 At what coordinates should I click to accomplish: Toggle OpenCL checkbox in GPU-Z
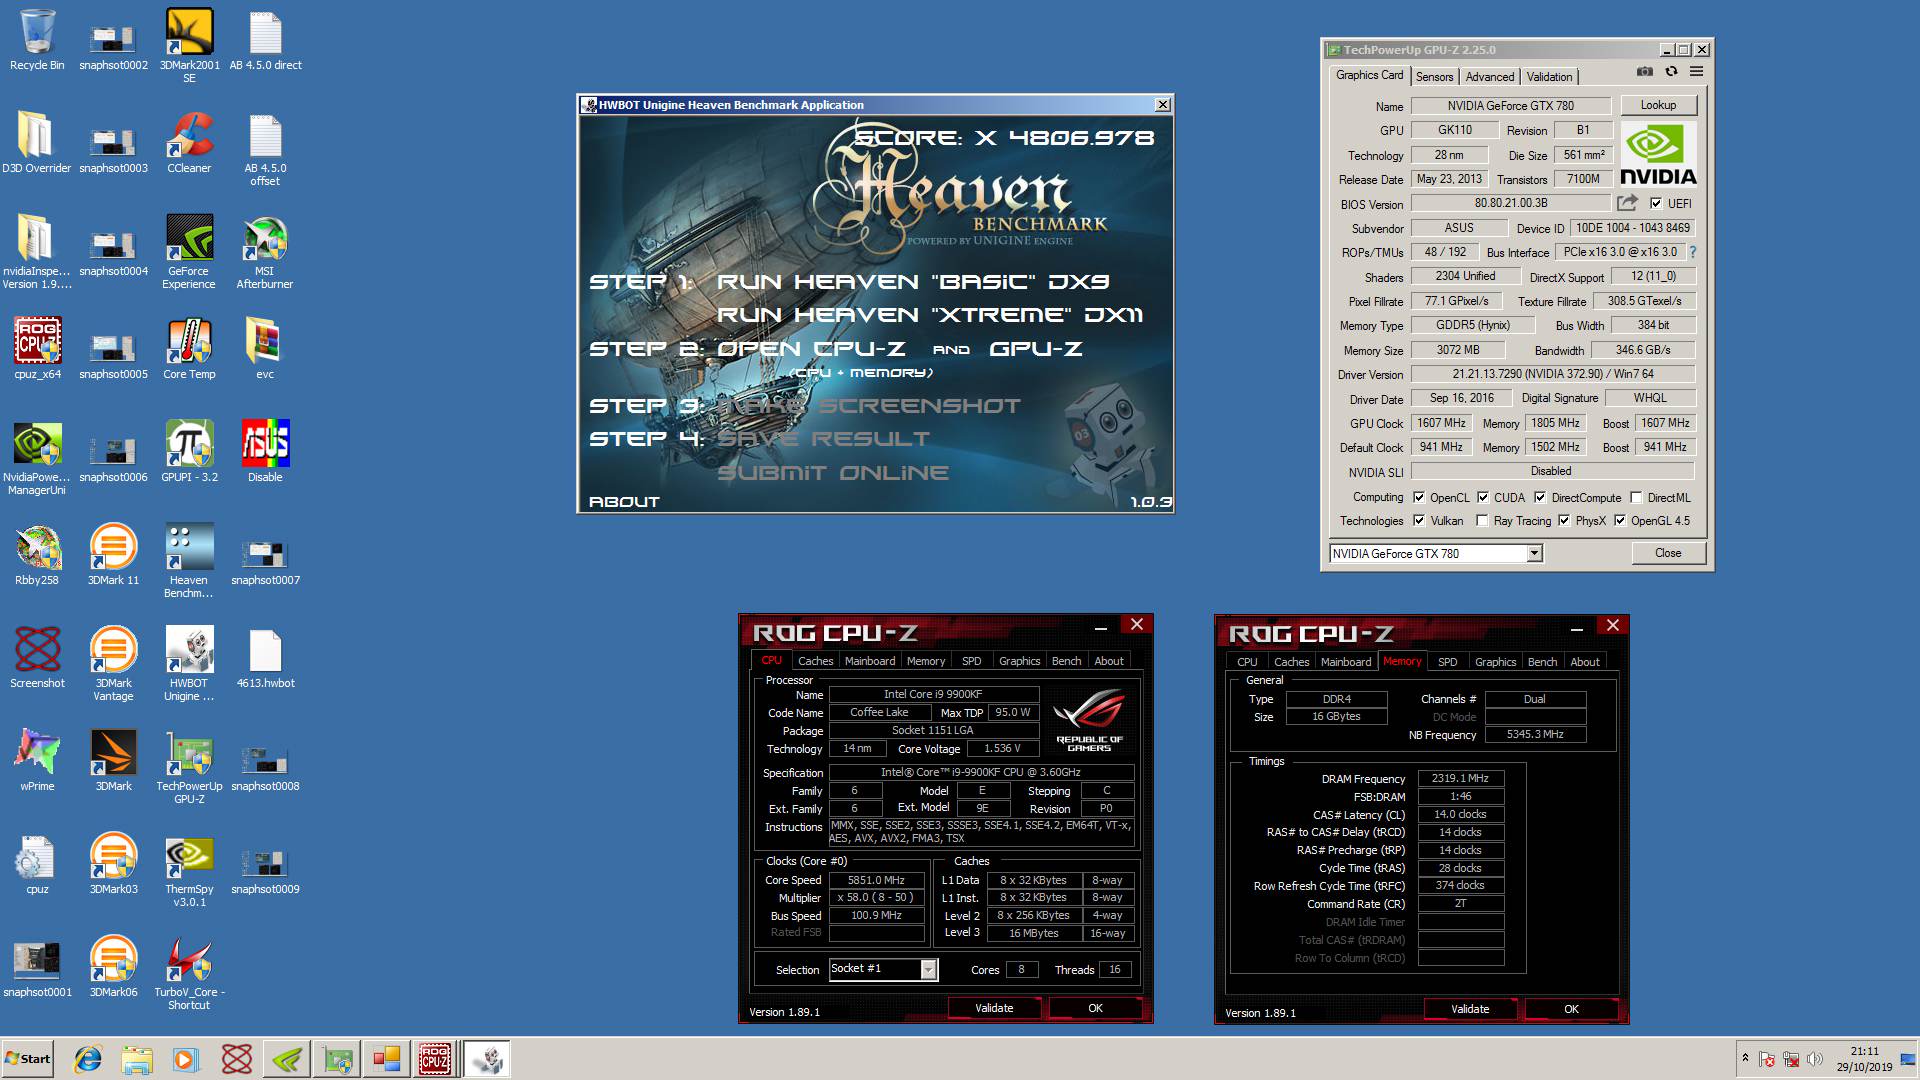coord(1419,497)
